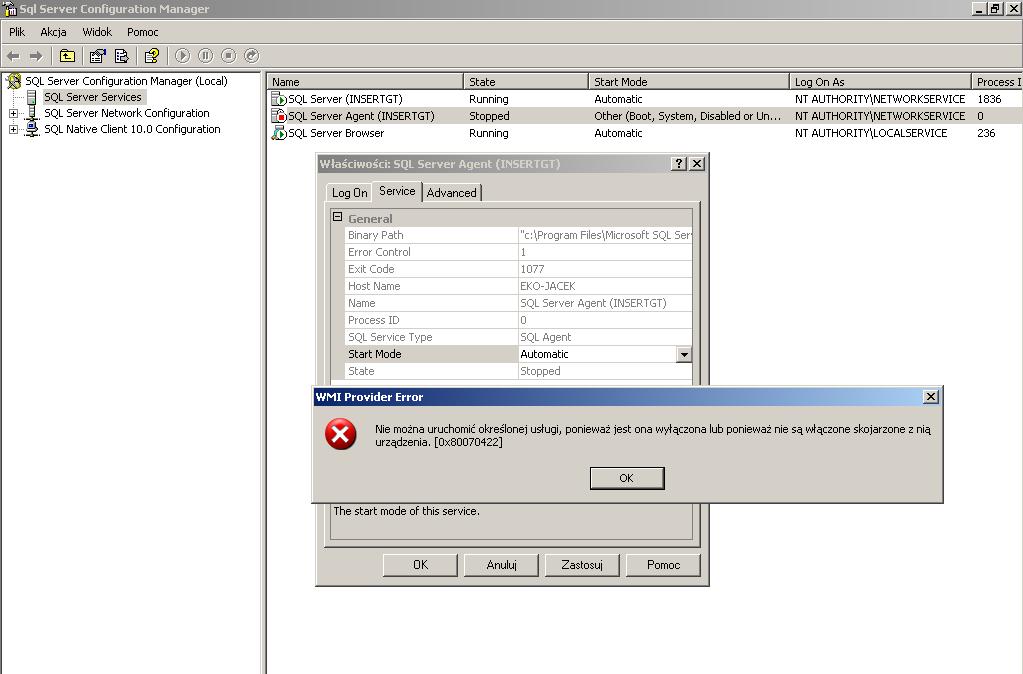Select the SQL Server Browser row name
1023x674 pixels.
pyautogui.click(x=336, y=133)
